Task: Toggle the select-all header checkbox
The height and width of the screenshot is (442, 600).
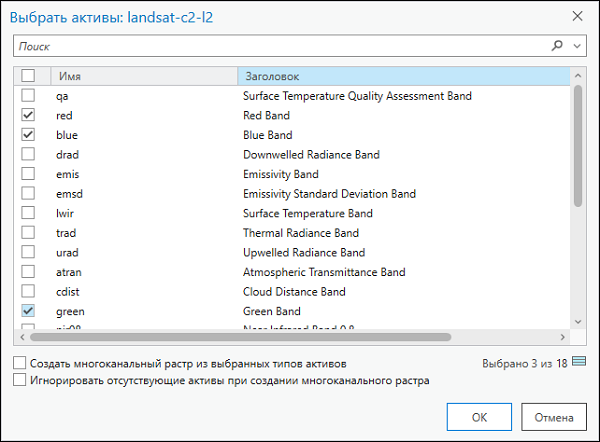Action: 28,76
